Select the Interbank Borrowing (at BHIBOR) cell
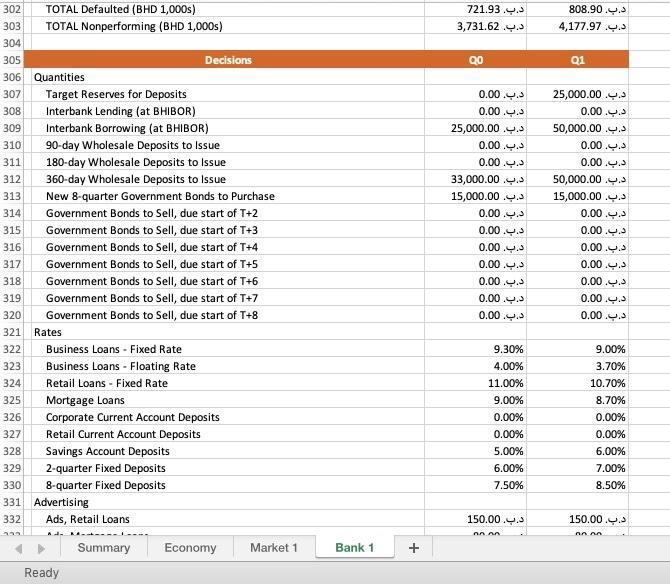Viewport: 670px width, 584px height. [x=228, y=128]
